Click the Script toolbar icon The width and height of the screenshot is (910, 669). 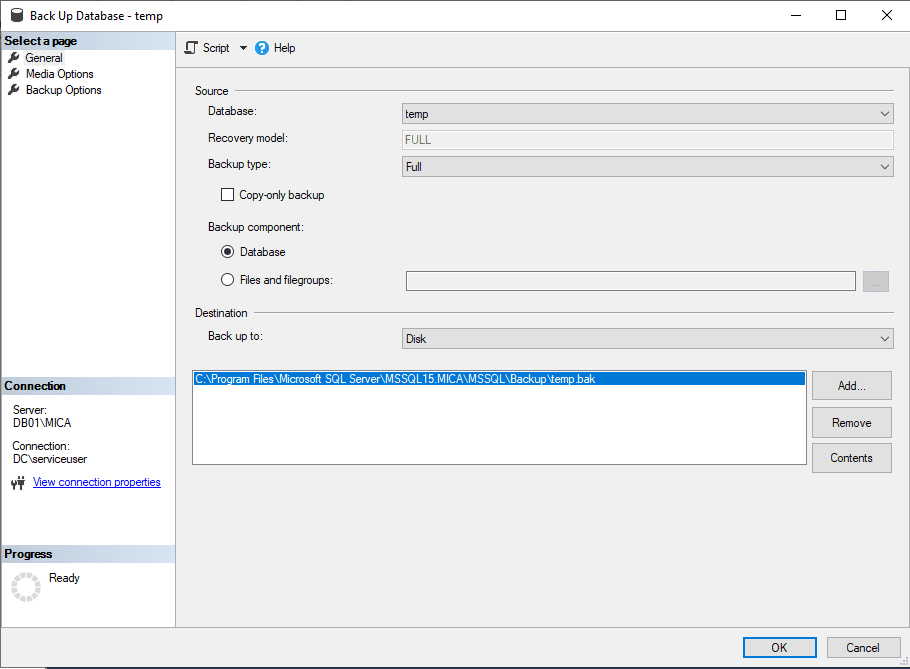click(x=191, y=48)
